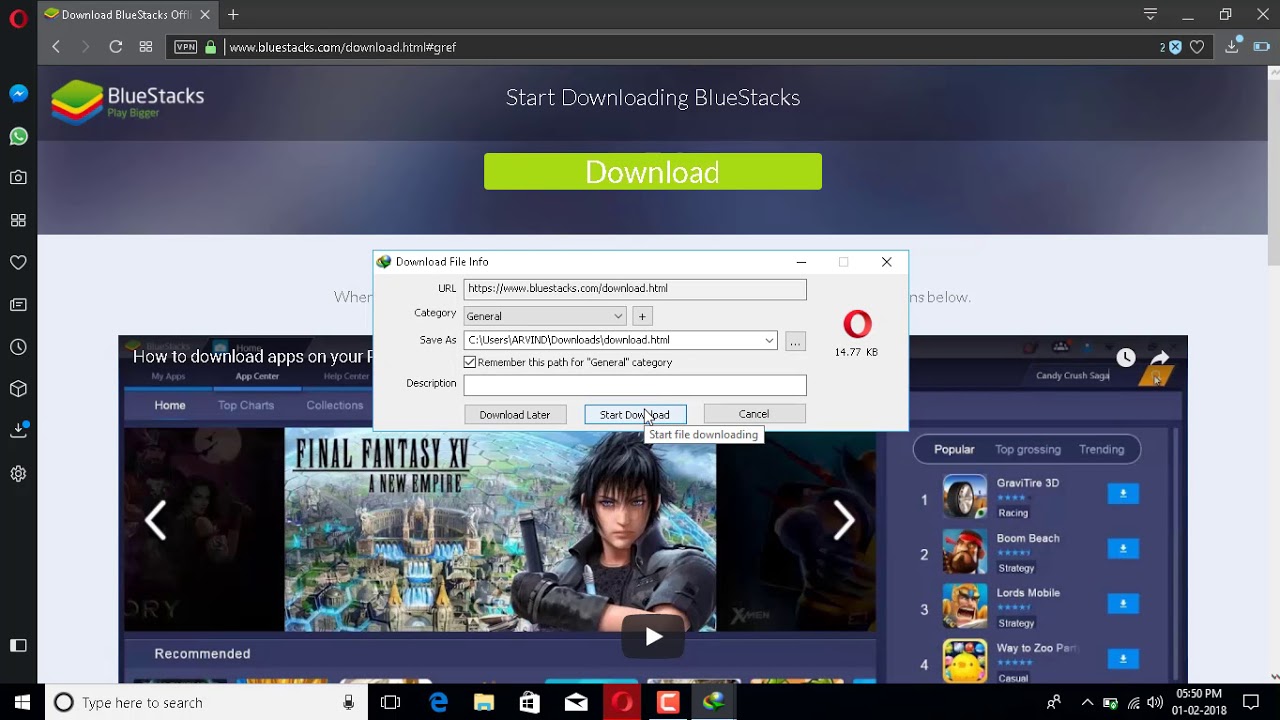Bookmark page with heart icon
The height and width of the screenshot is (720, 1280).
click(1197, 47)
